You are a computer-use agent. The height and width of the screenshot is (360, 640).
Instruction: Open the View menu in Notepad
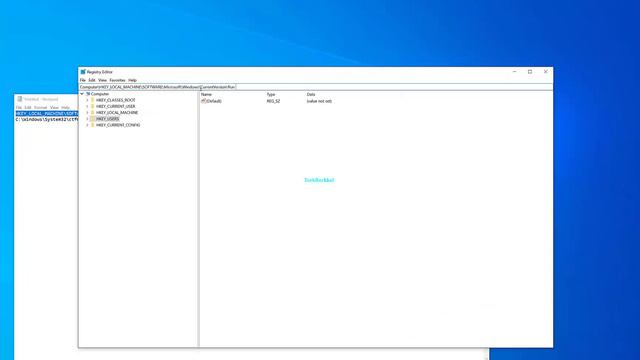54,107
